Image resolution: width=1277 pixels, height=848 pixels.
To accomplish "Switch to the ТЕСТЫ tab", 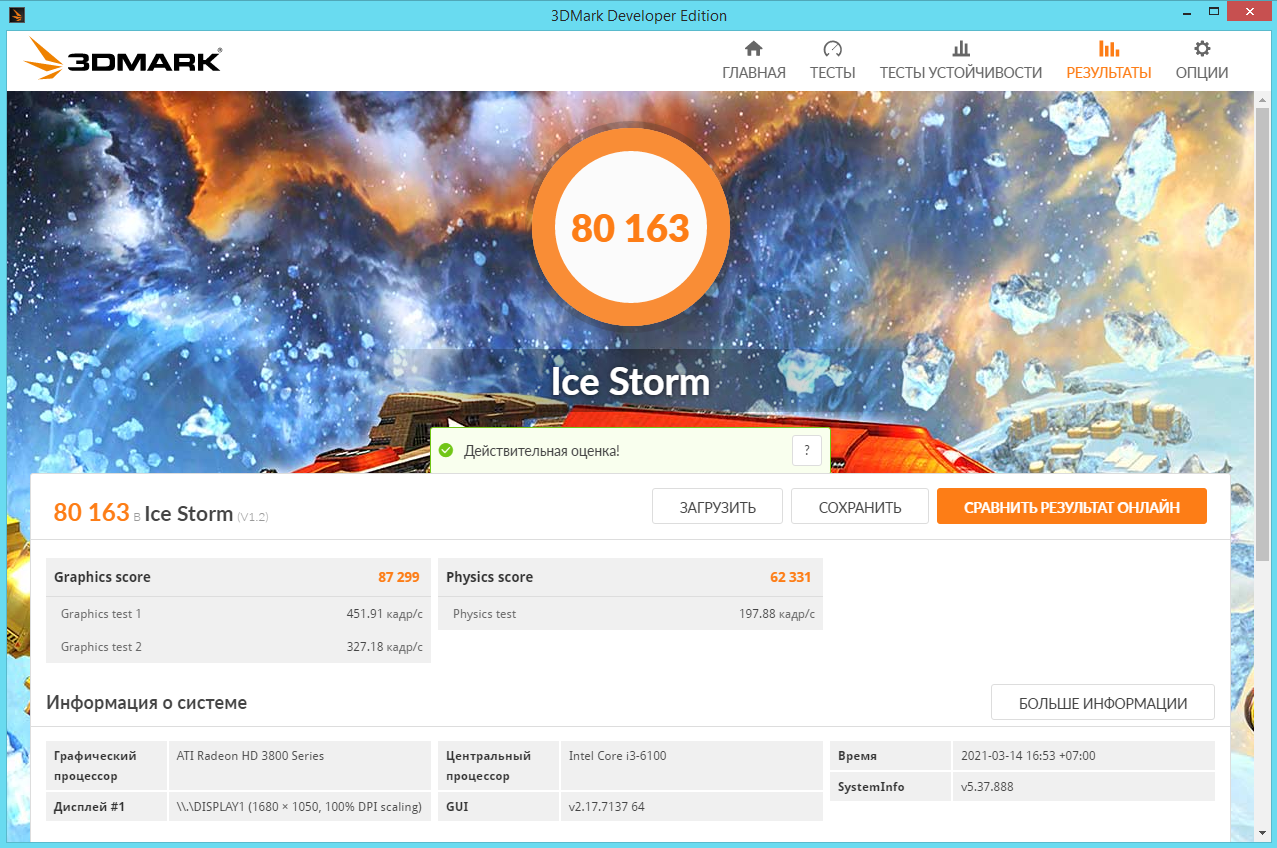I will [833, 61].
